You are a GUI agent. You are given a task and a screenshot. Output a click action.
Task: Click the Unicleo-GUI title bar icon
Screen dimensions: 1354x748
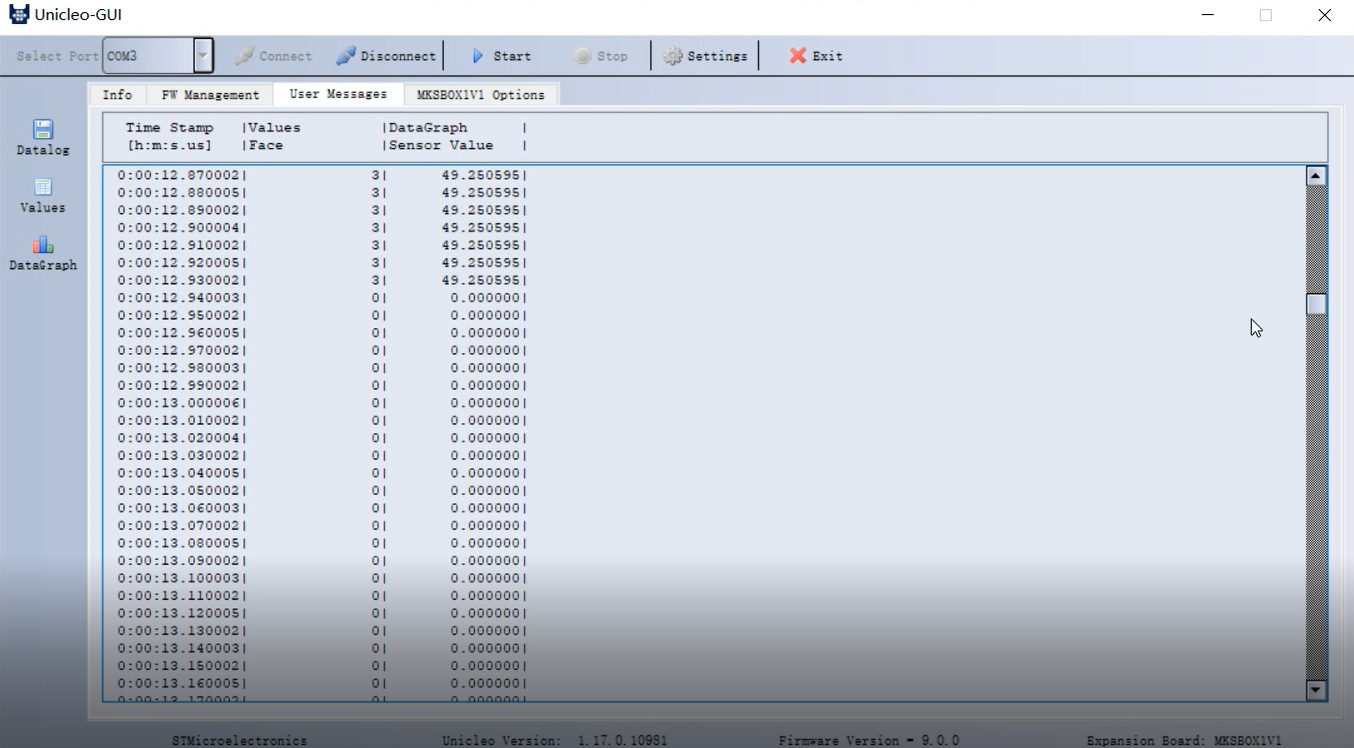19,15
